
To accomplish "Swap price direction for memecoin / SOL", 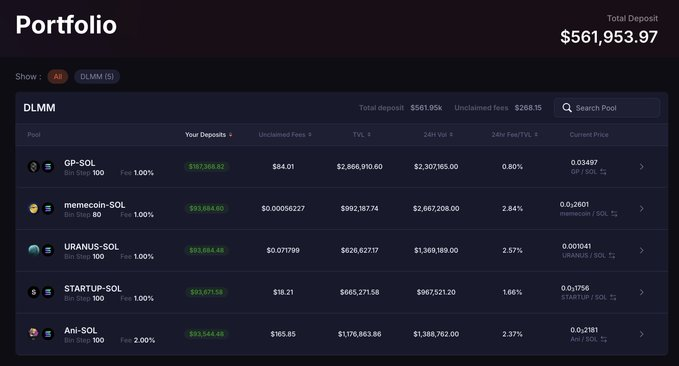I will pyautogui.click(x=614, y=214).
